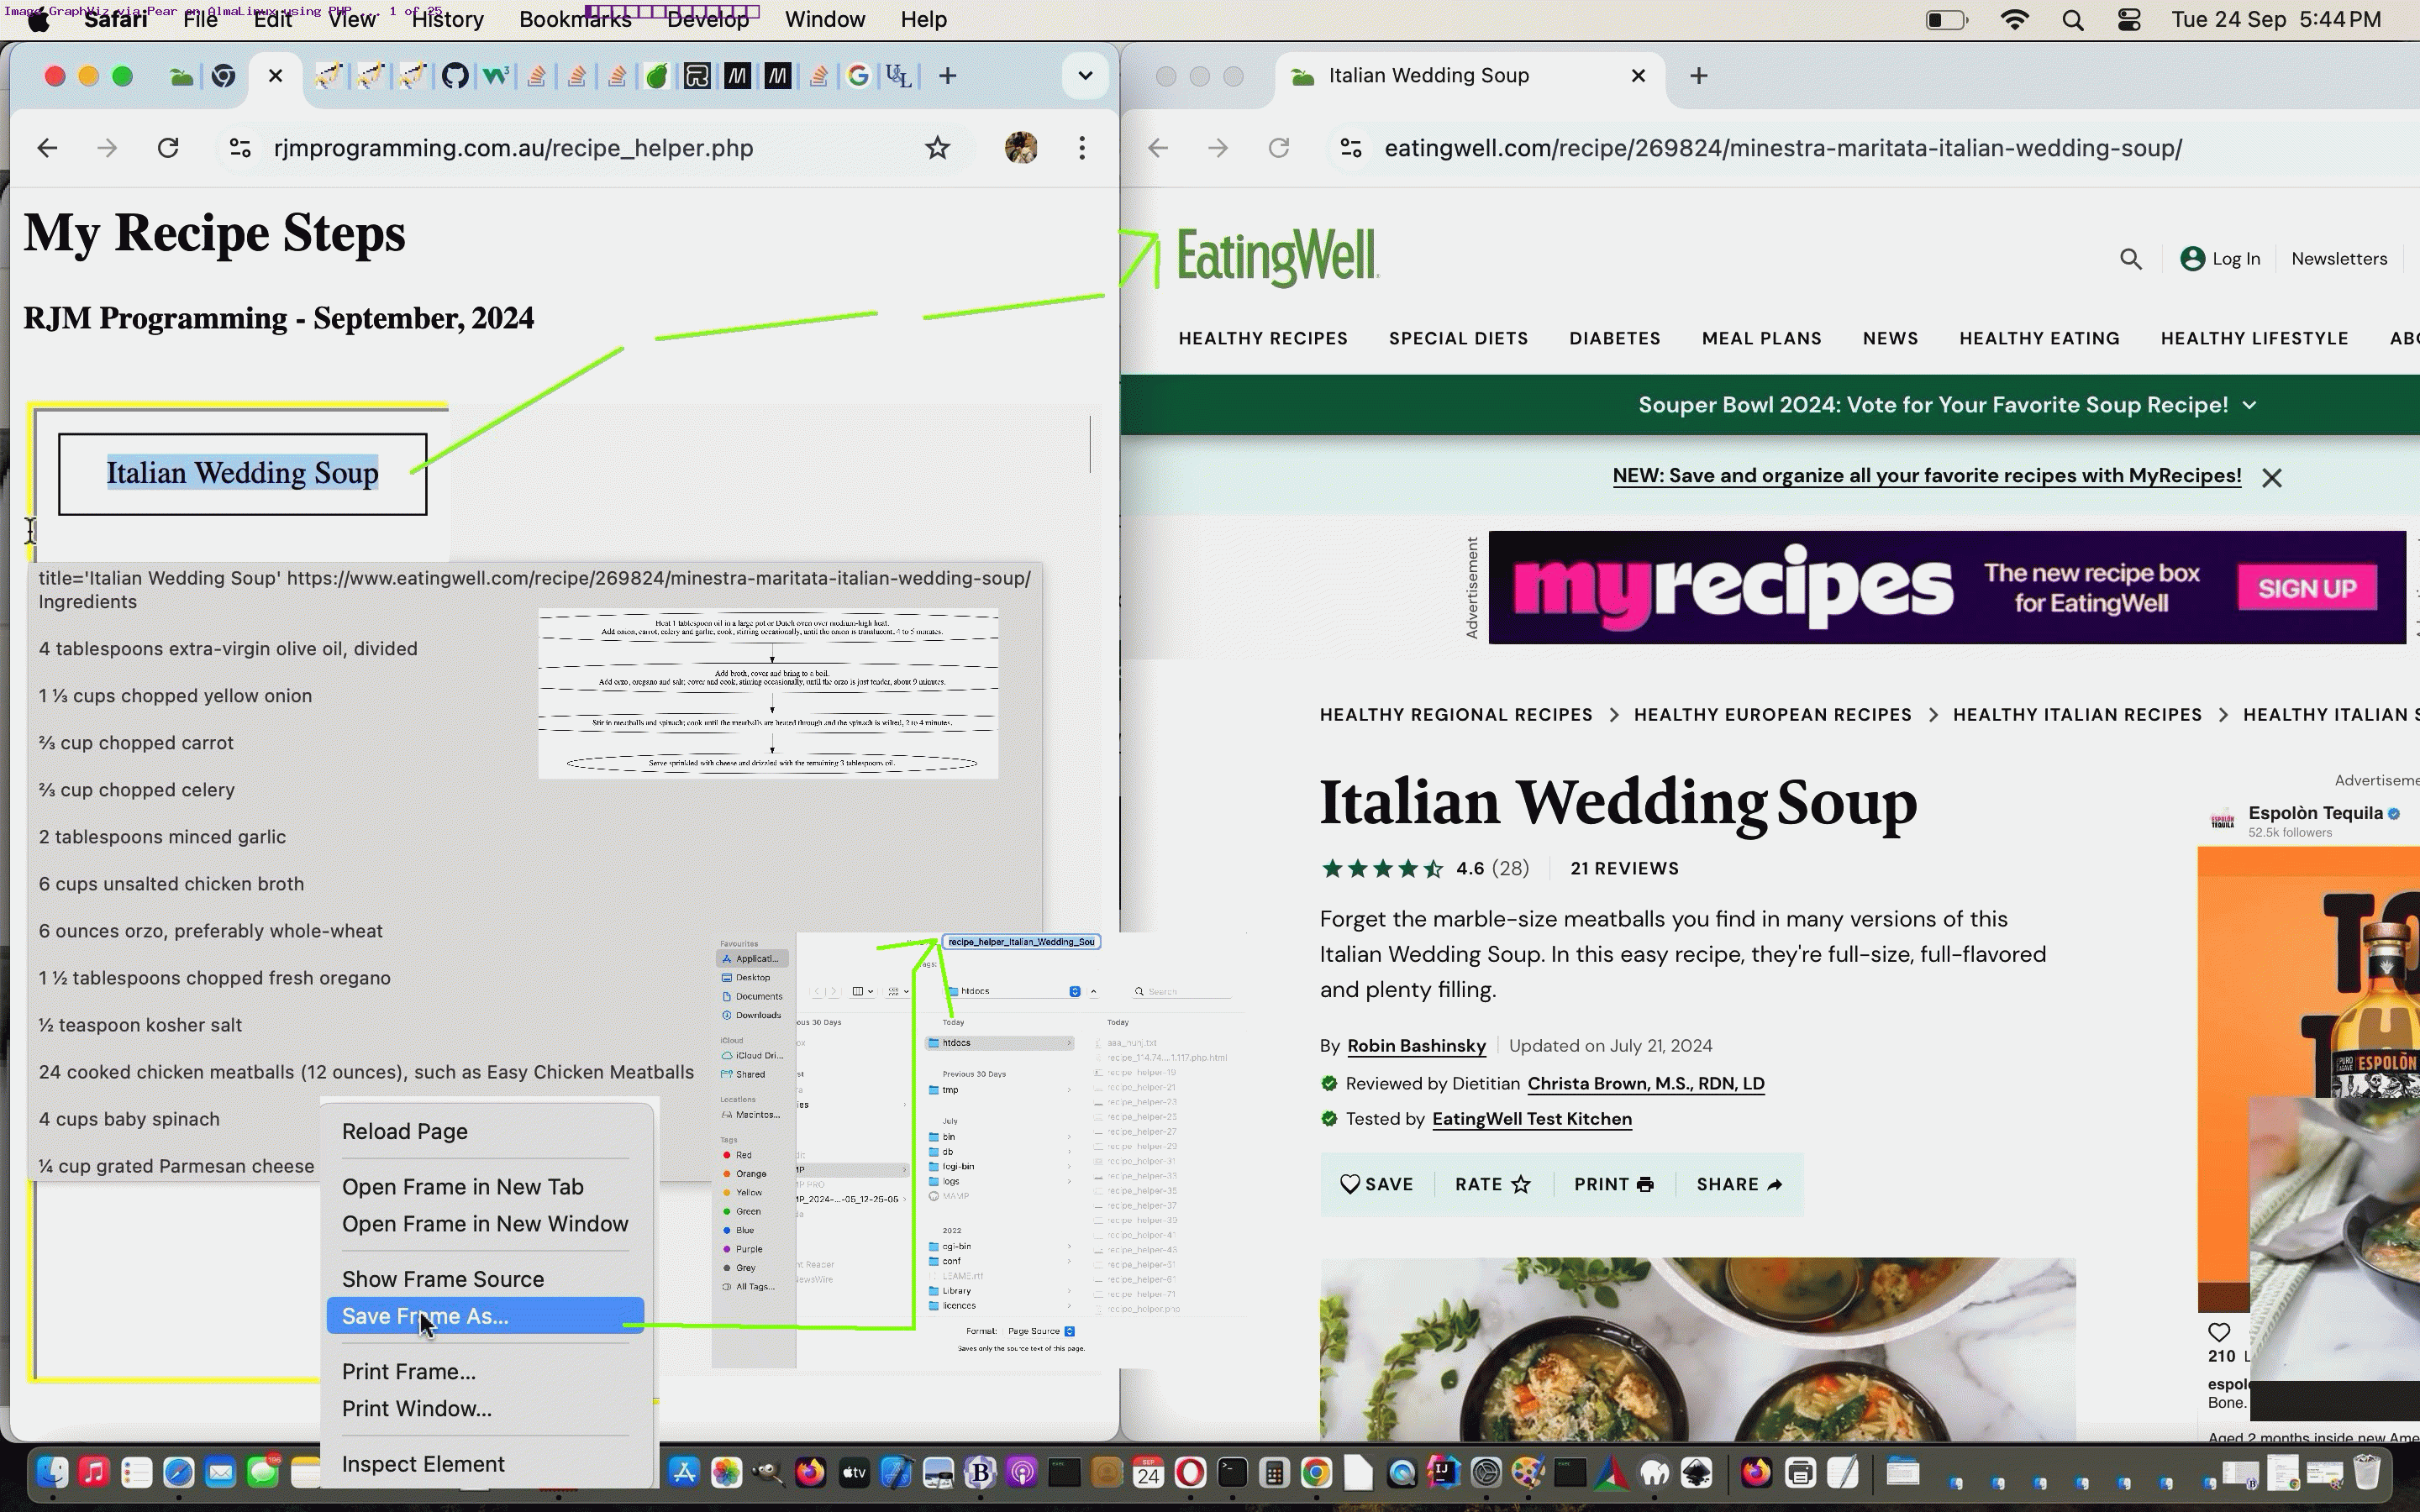Click the EatingWell search magnifier icon
Viewport: 2420px width, 1512px height.
tap(2130, 259)
